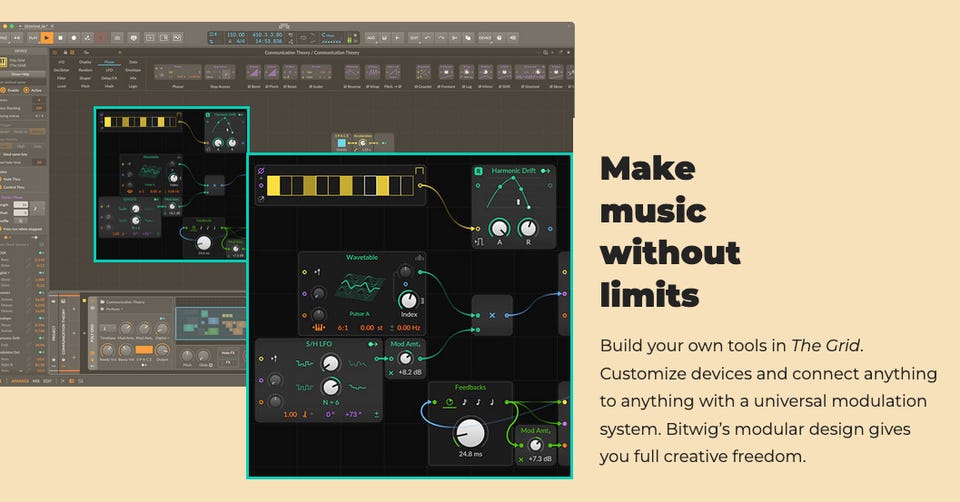Switch to the ARRANGE view in bottom bar
This screenshot has height=502, width=960.
tap(20, 381)
